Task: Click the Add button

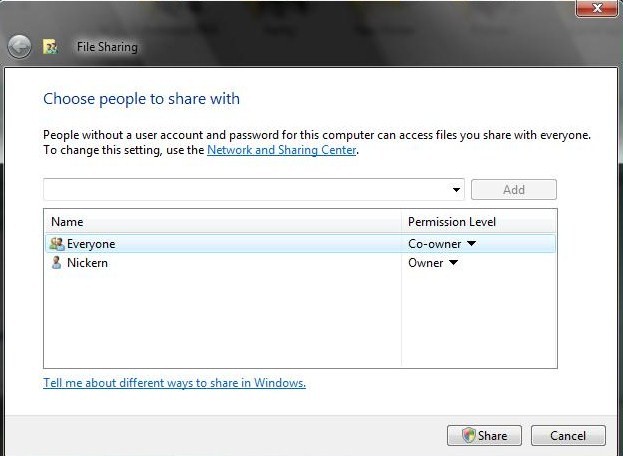Action: tap(514, 189)
